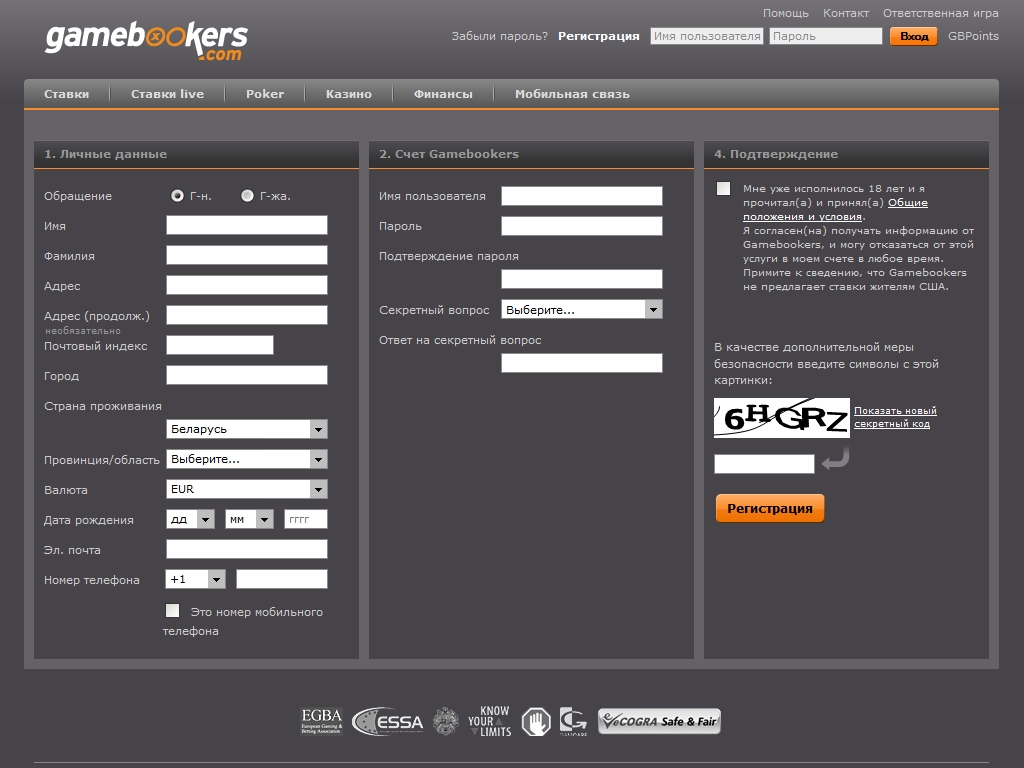Open the Ставки live menu item
Viewport: 1024px width, 768px height.
[167, 94]
